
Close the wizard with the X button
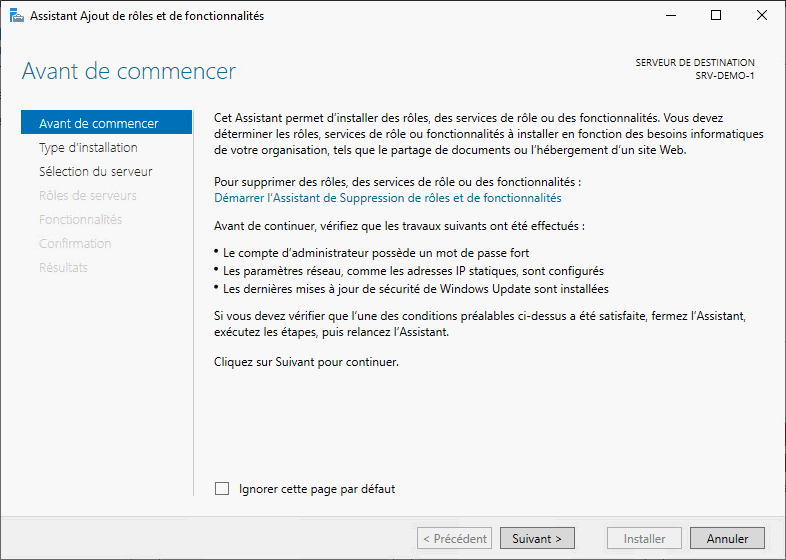pyautogui.click(x=762, y=16)
